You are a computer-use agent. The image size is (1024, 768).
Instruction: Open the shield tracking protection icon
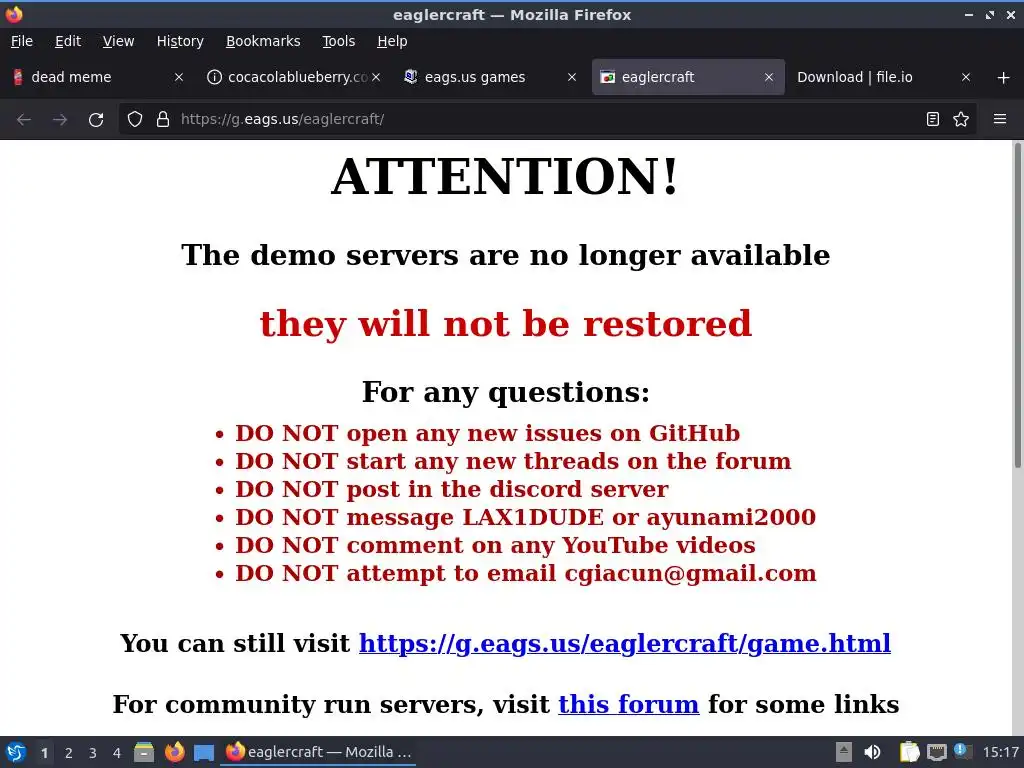point(135,119)
